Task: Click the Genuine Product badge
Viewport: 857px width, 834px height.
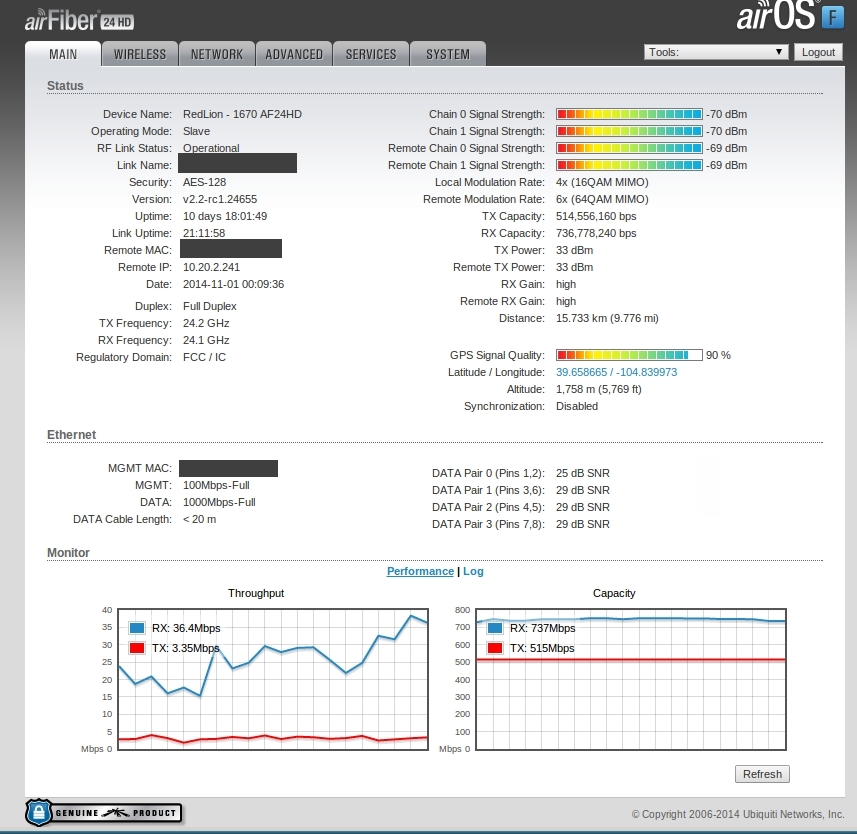Action: coord(103,812)
